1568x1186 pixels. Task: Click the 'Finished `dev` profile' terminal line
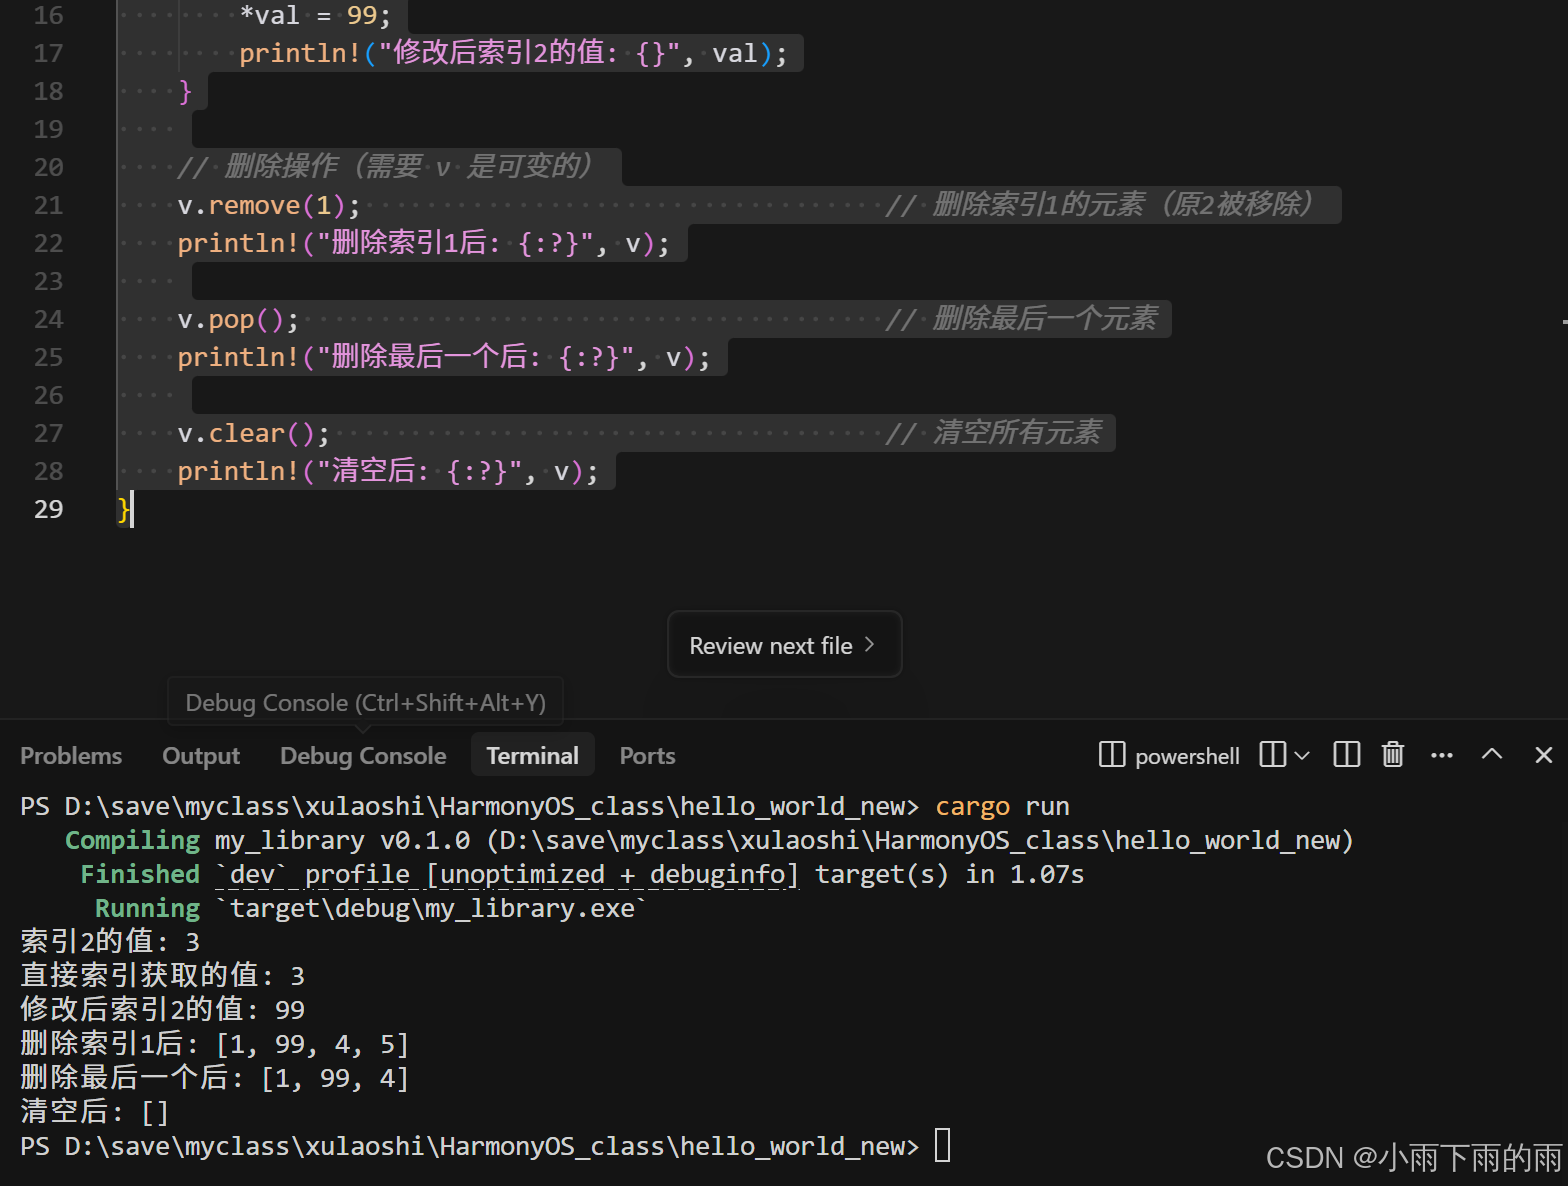(x=582, y=875)
